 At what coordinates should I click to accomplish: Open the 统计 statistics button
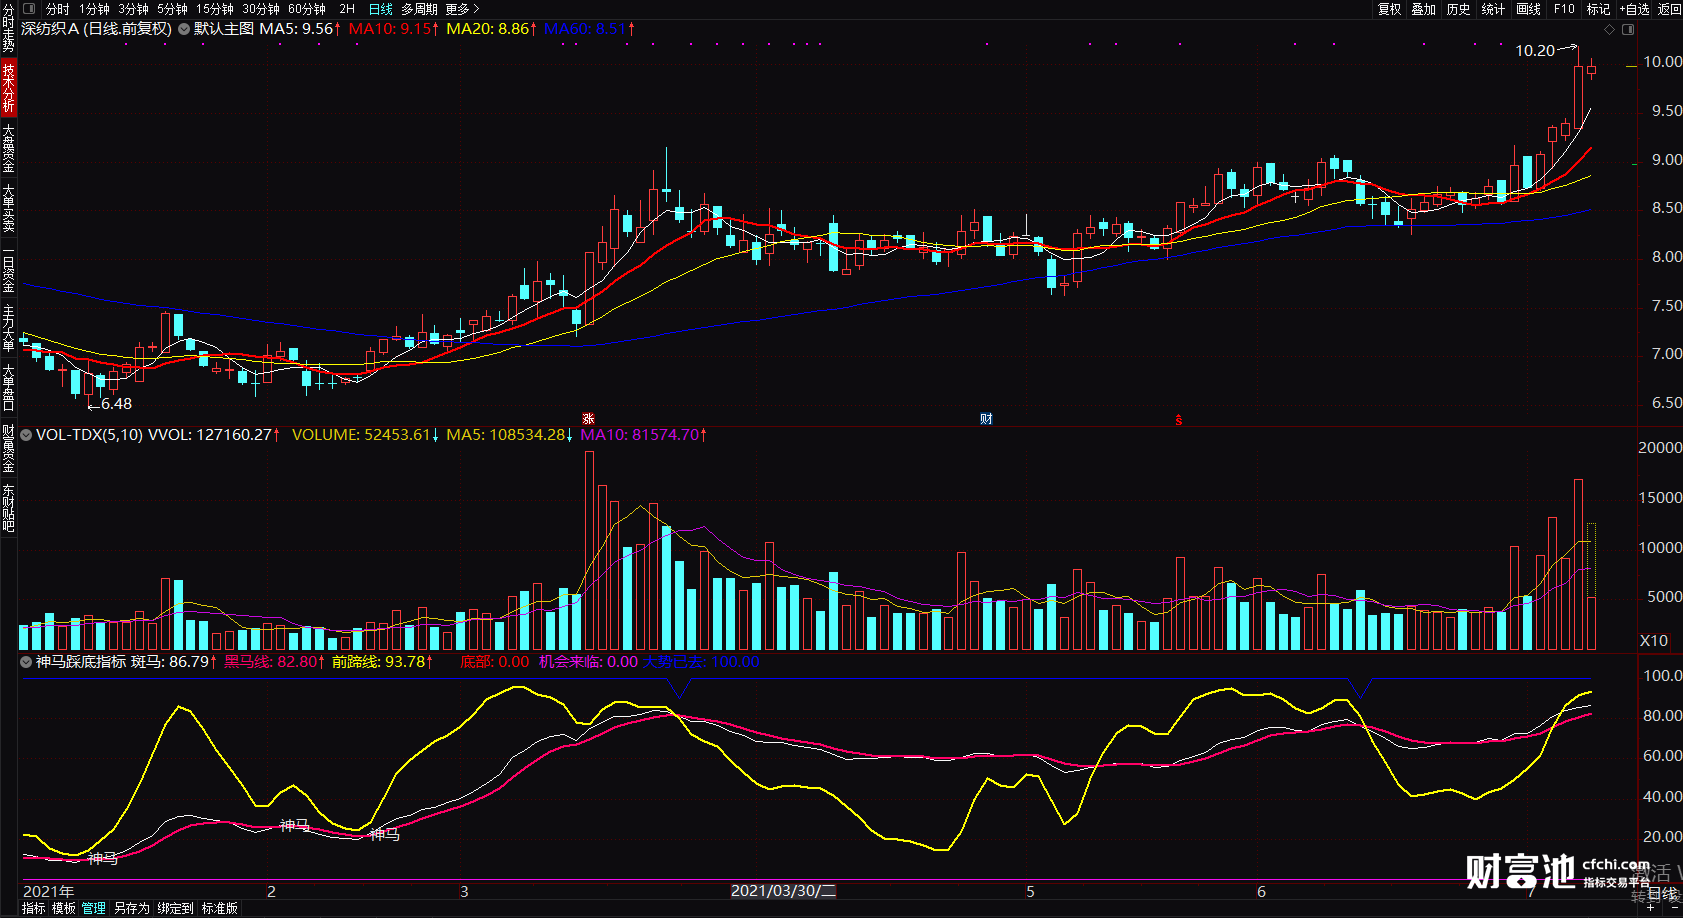pos(1494,9)
